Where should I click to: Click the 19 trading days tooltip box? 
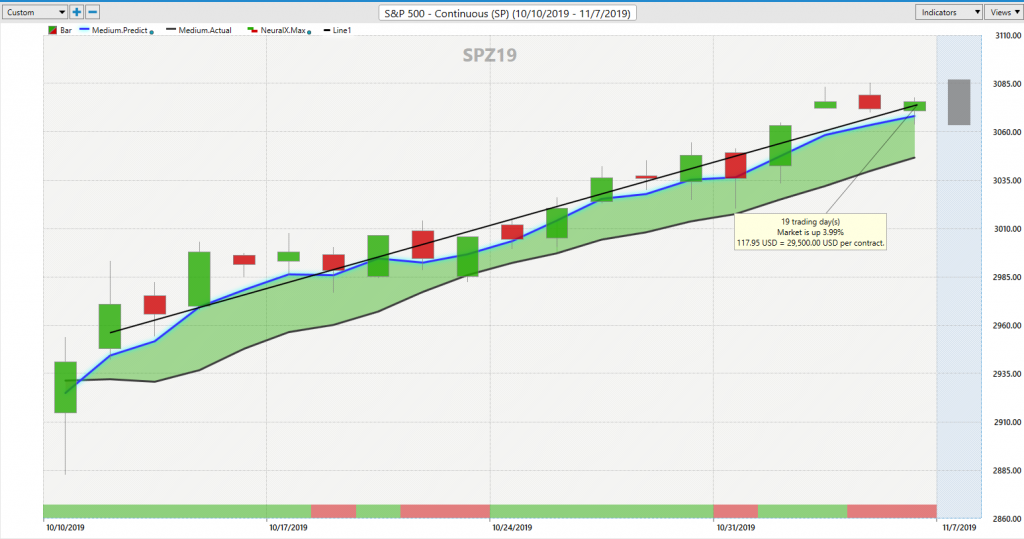pyautogui.click(x=810, y=232)
